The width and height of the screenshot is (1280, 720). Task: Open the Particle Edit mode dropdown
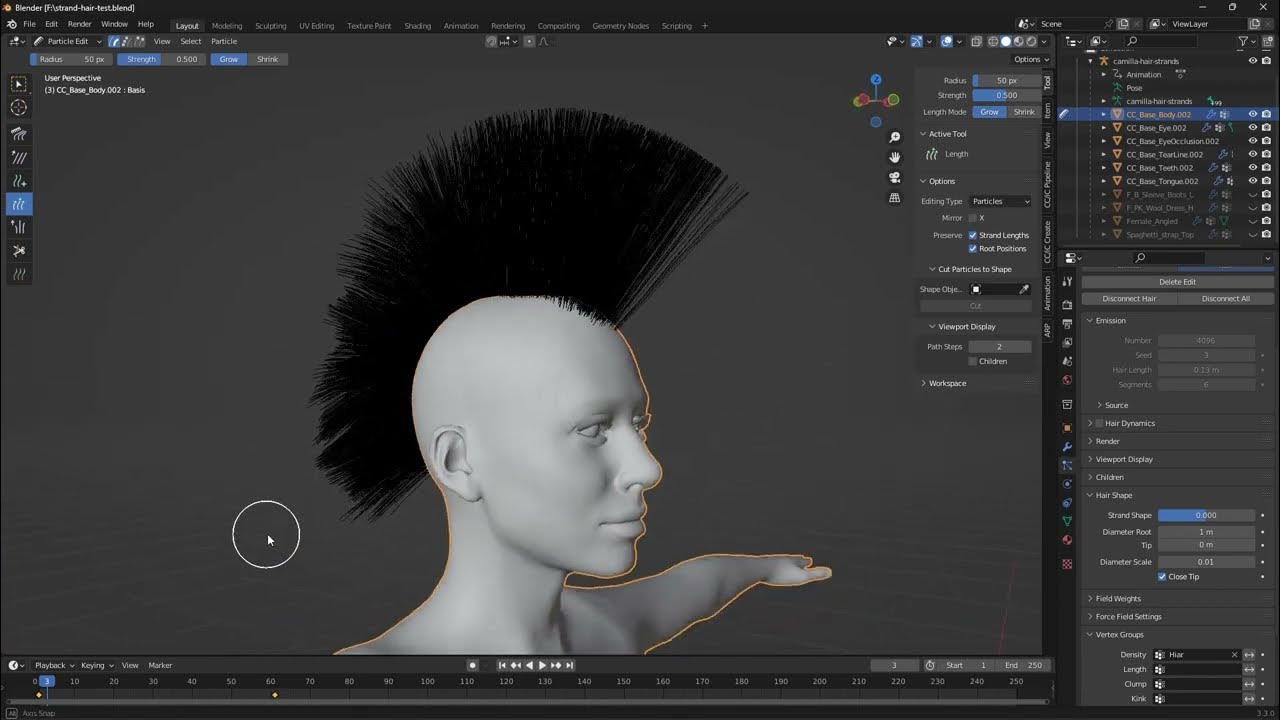(x=67, y=41)
